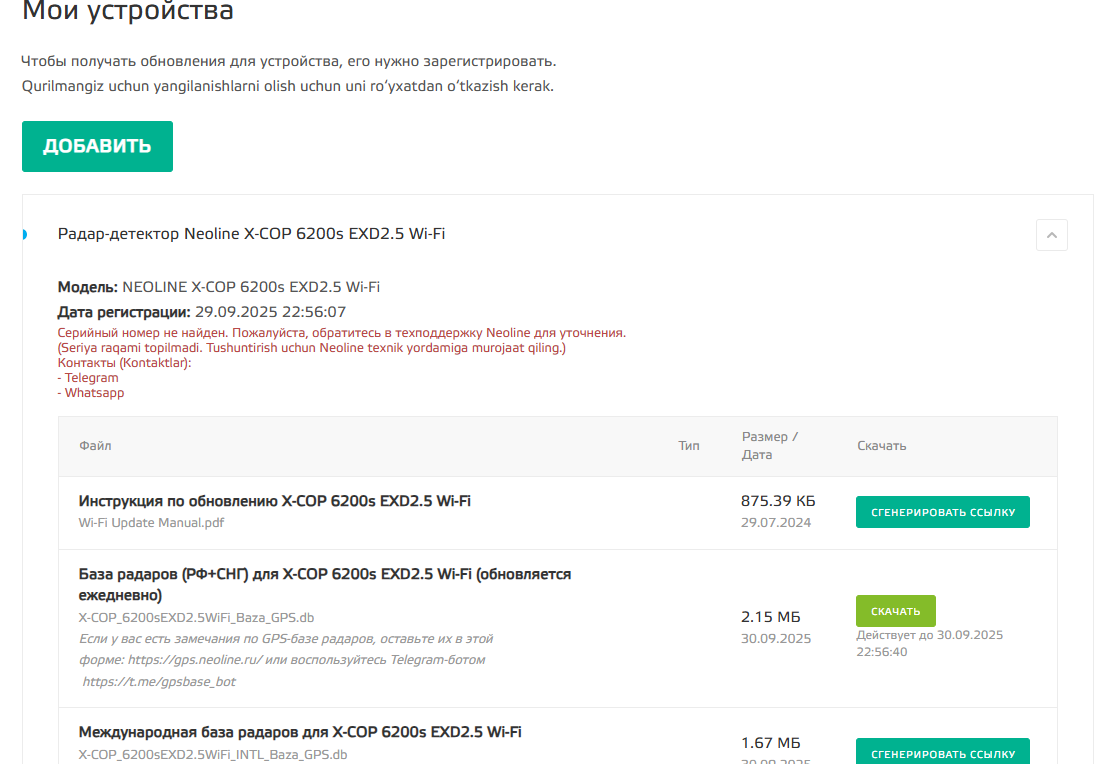Viewport: 1114px width, 764px height.
Task: Click the Wi-Fi Update Manual.pdf file name
Action: [x=151, y=522]
